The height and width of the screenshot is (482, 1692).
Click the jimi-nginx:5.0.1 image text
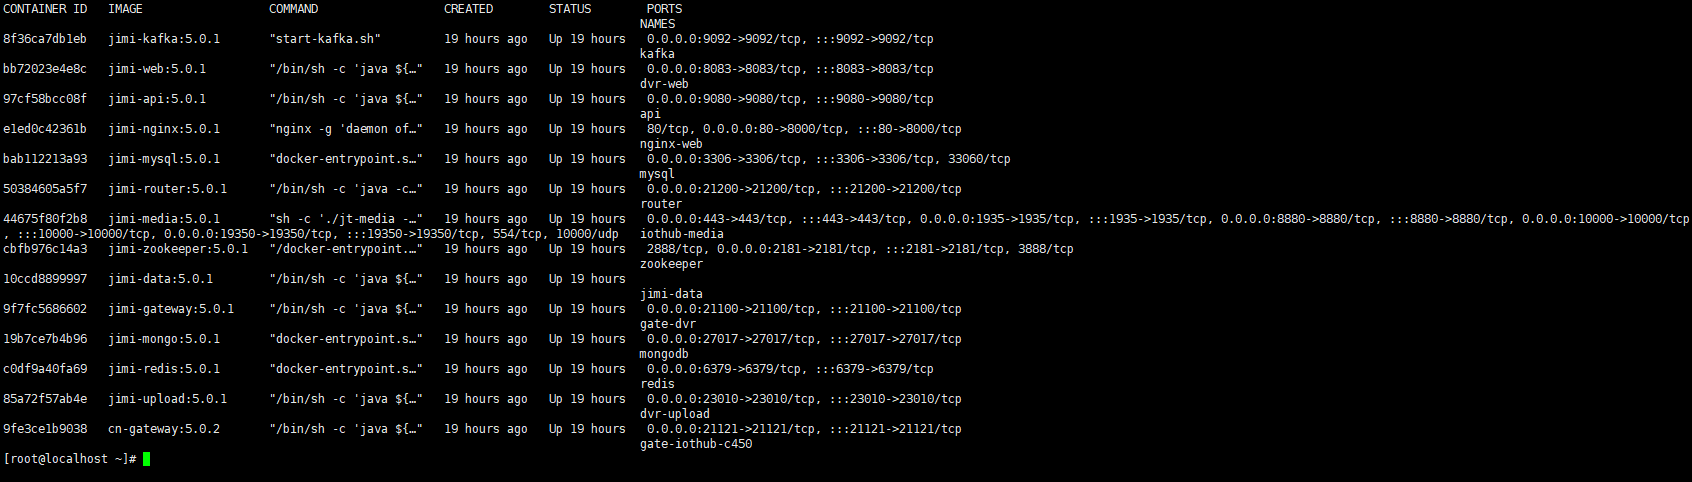pos(164,129)
